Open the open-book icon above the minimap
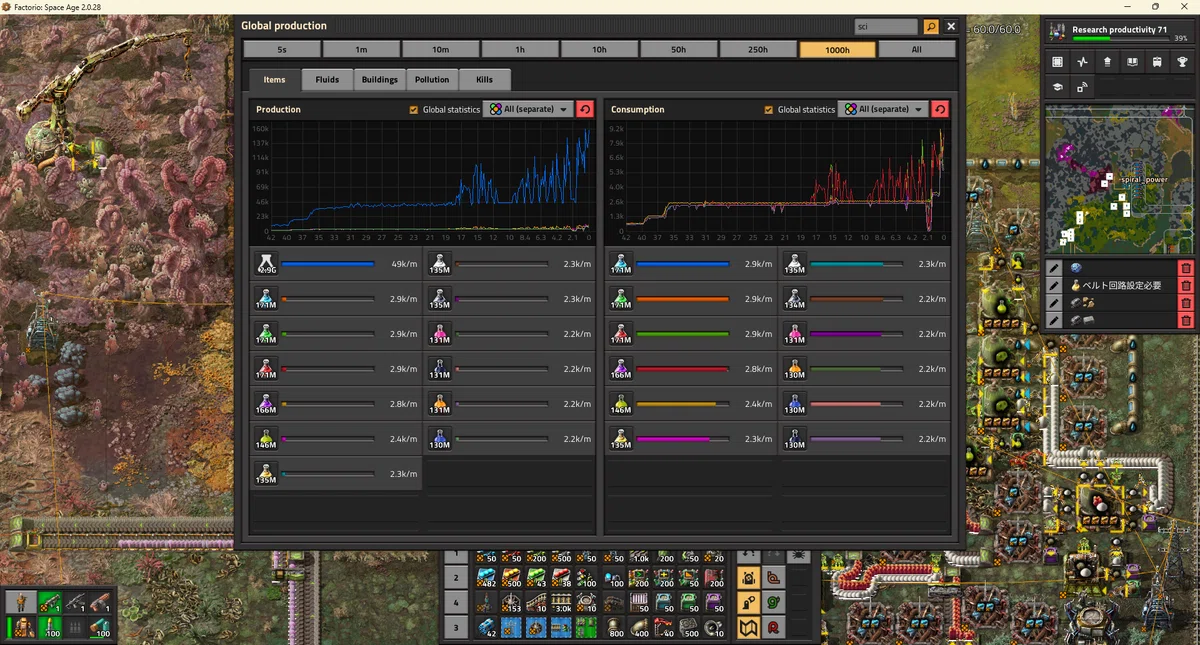The image size is (1200, 645). [1132, 62]
